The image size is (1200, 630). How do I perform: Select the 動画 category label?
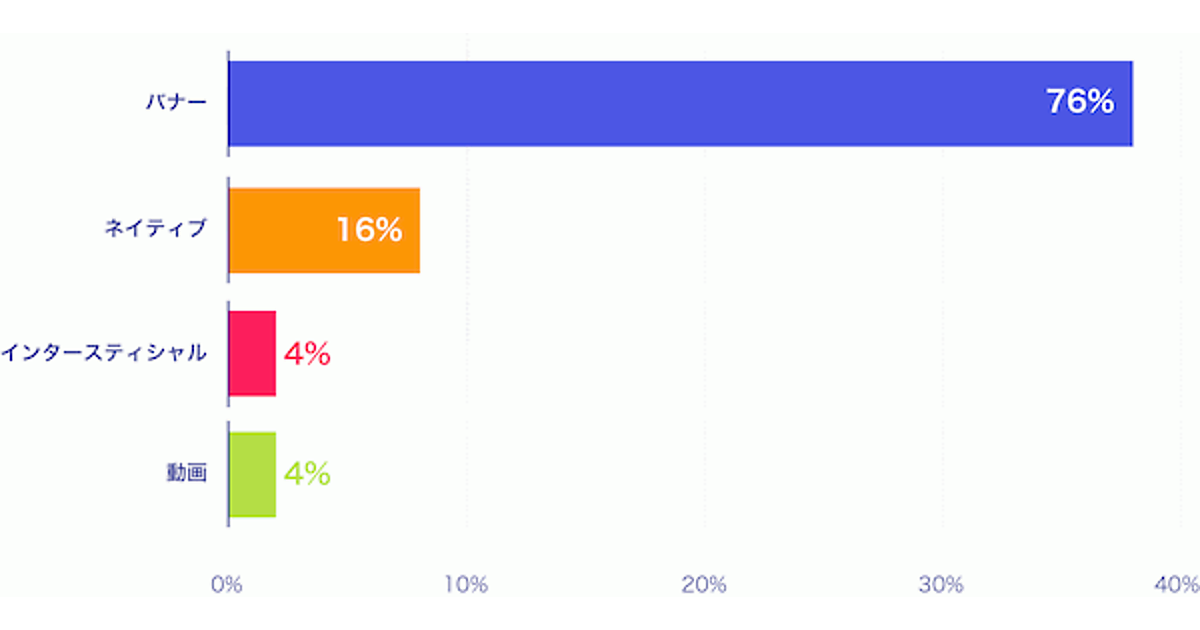186,474
